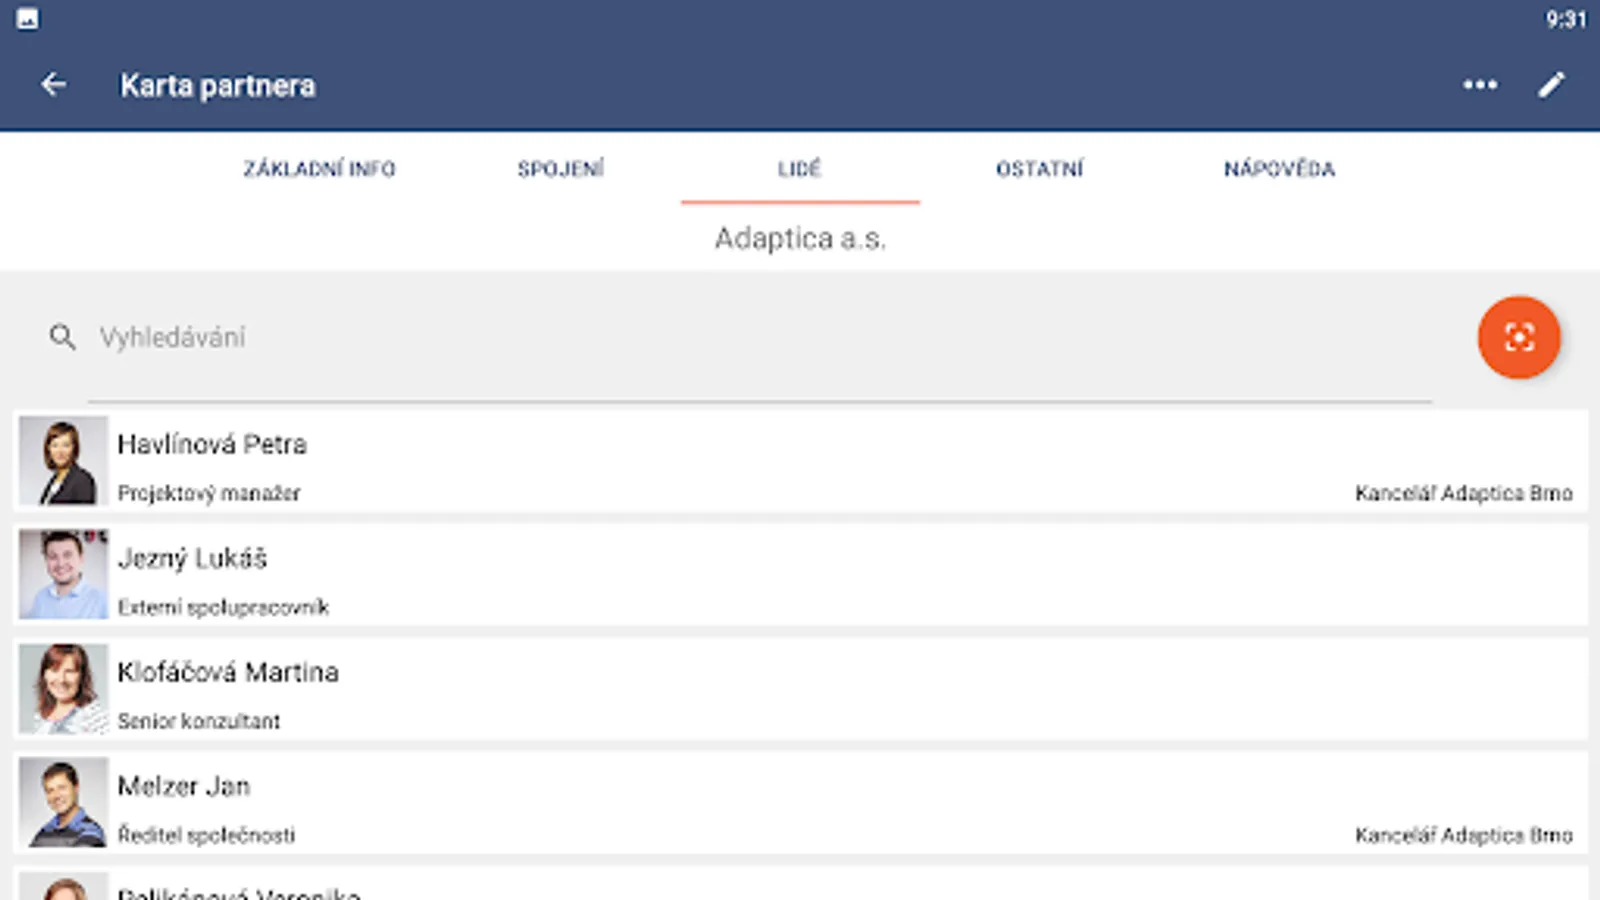The height and width of the screenshot is (900, 1600).
Task: Select contact name Klofáčová Martina
Action: pos(228,672)
